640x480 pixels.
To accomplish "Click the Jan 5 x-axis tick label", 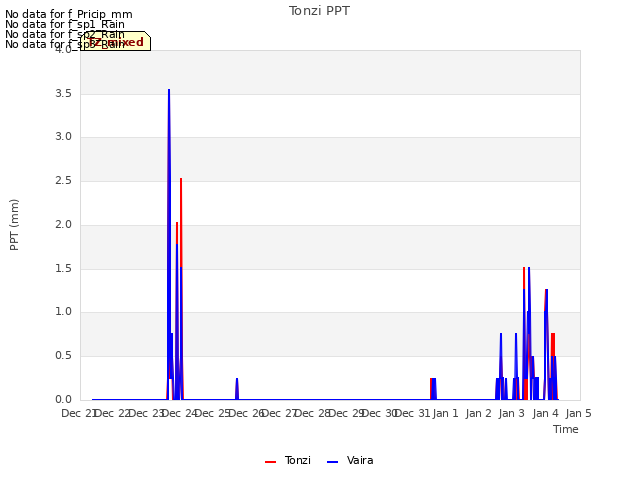I will point(578,413).
